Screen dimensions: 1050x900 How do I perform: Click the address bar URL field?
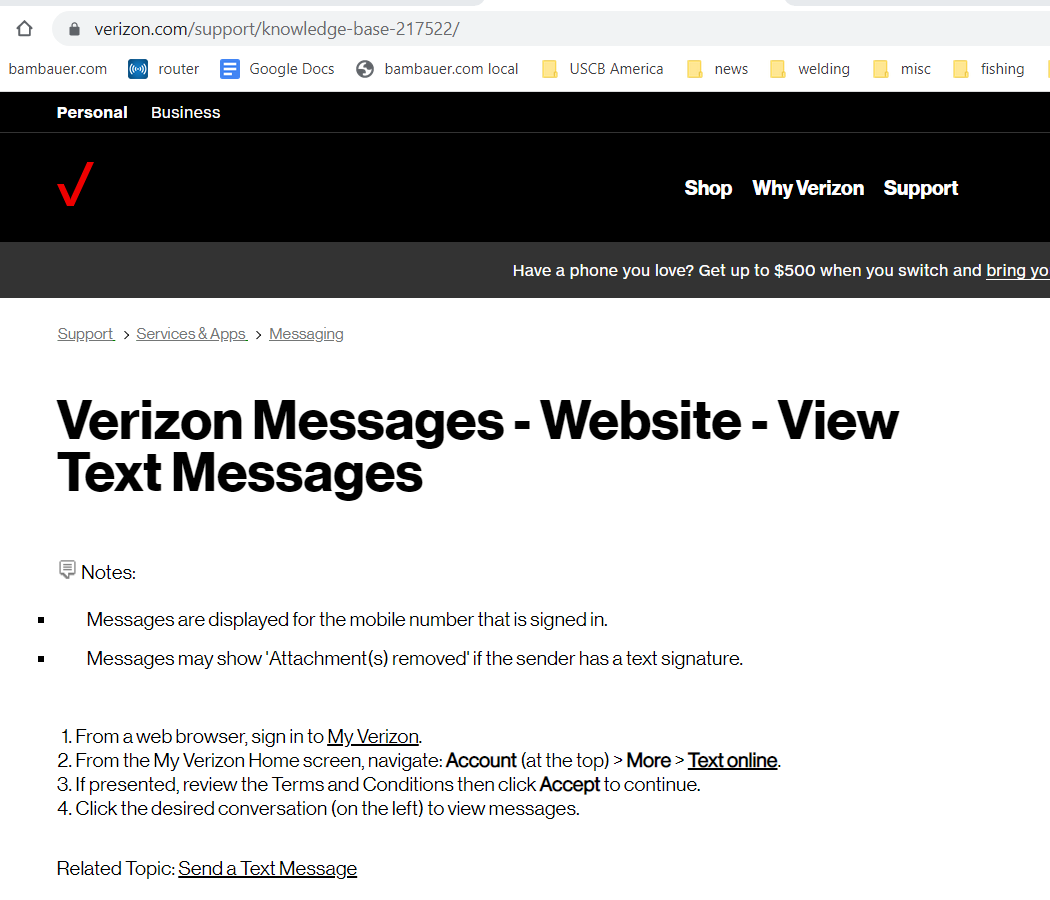[x=500, y=29]
